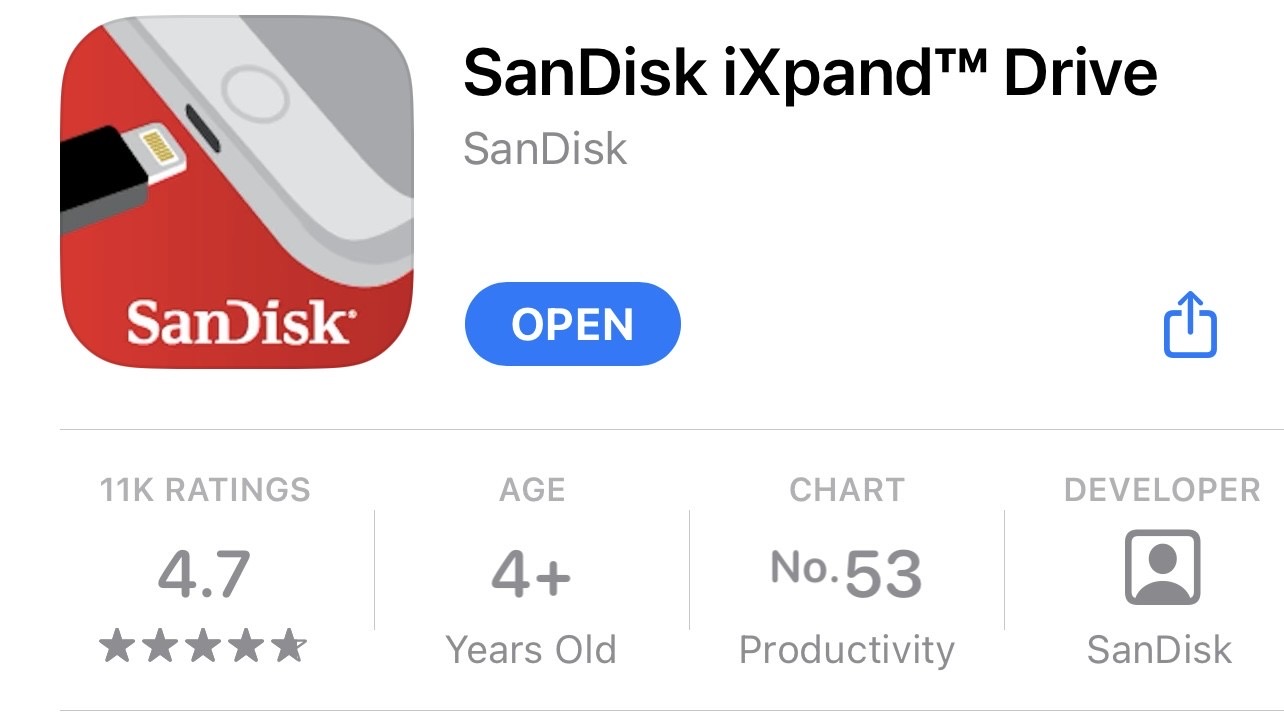This screenshot has height=724, width=1284.
Task: Tap the No. 53 chart ranking
Action: coord(846,574)
